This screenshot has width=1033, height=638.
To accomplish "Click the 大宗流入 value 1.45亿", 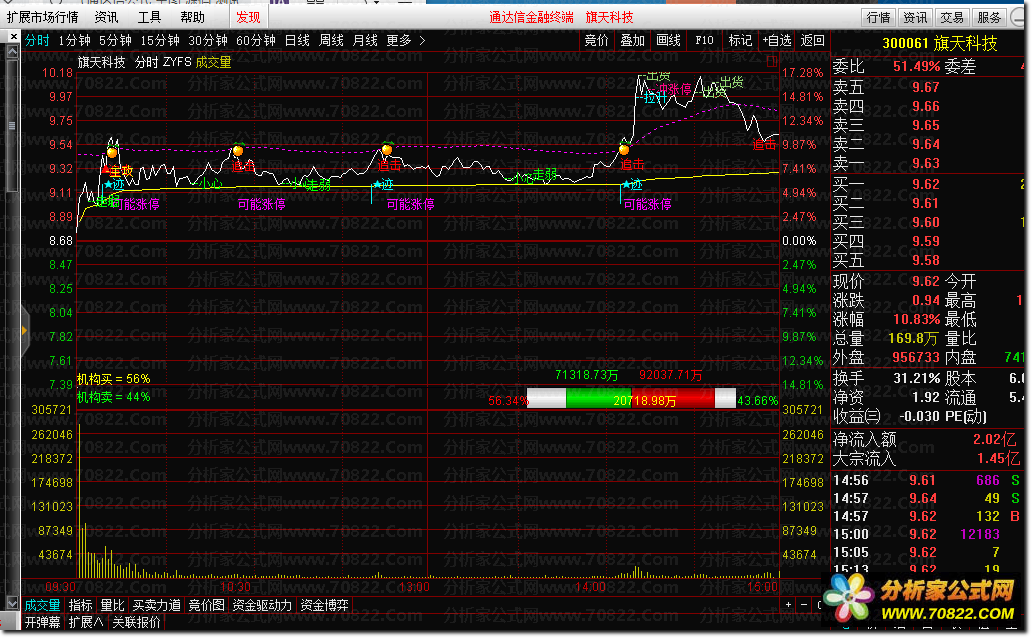I will click(x=997, y=459).
